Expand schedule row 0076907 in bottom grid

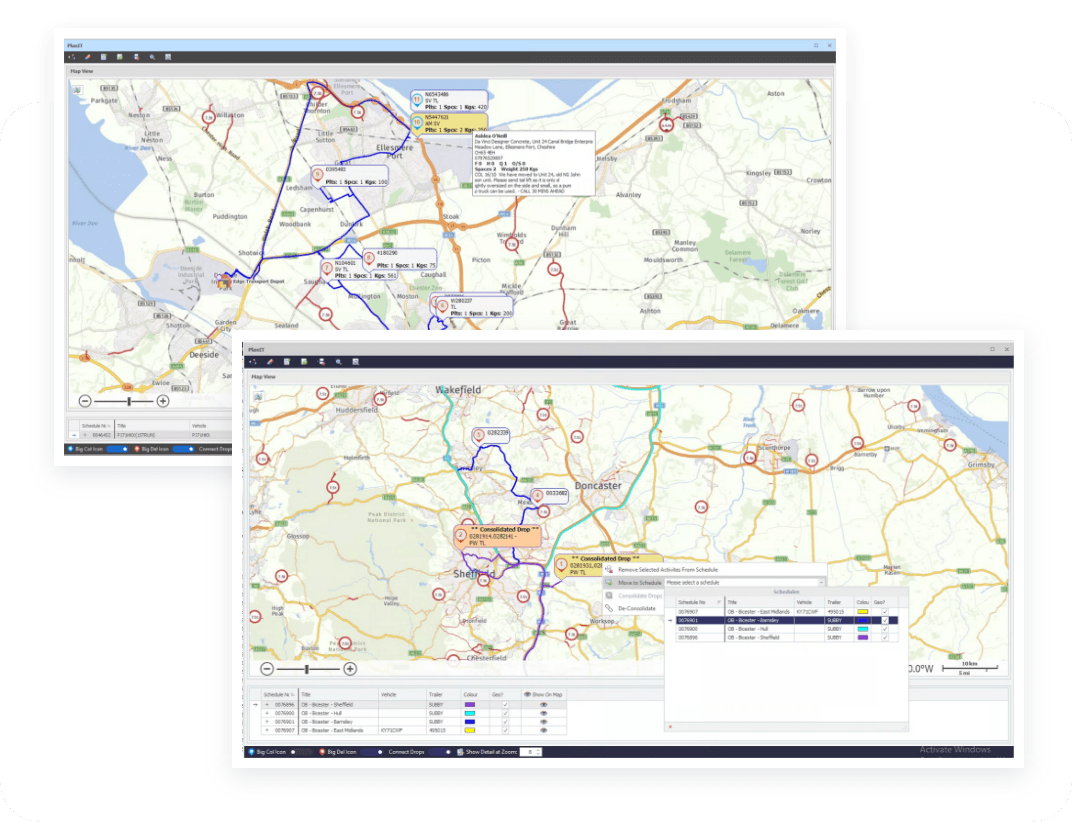click(266, 730)
